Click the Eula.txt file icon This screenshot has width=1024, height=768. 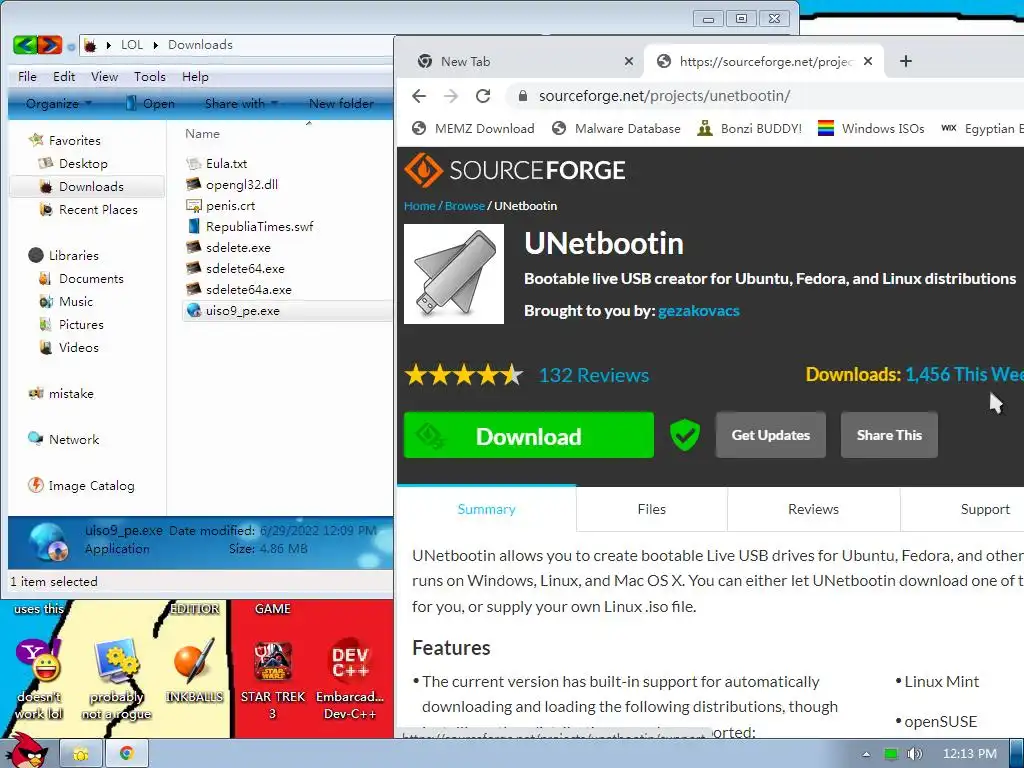tap(193, 163)
